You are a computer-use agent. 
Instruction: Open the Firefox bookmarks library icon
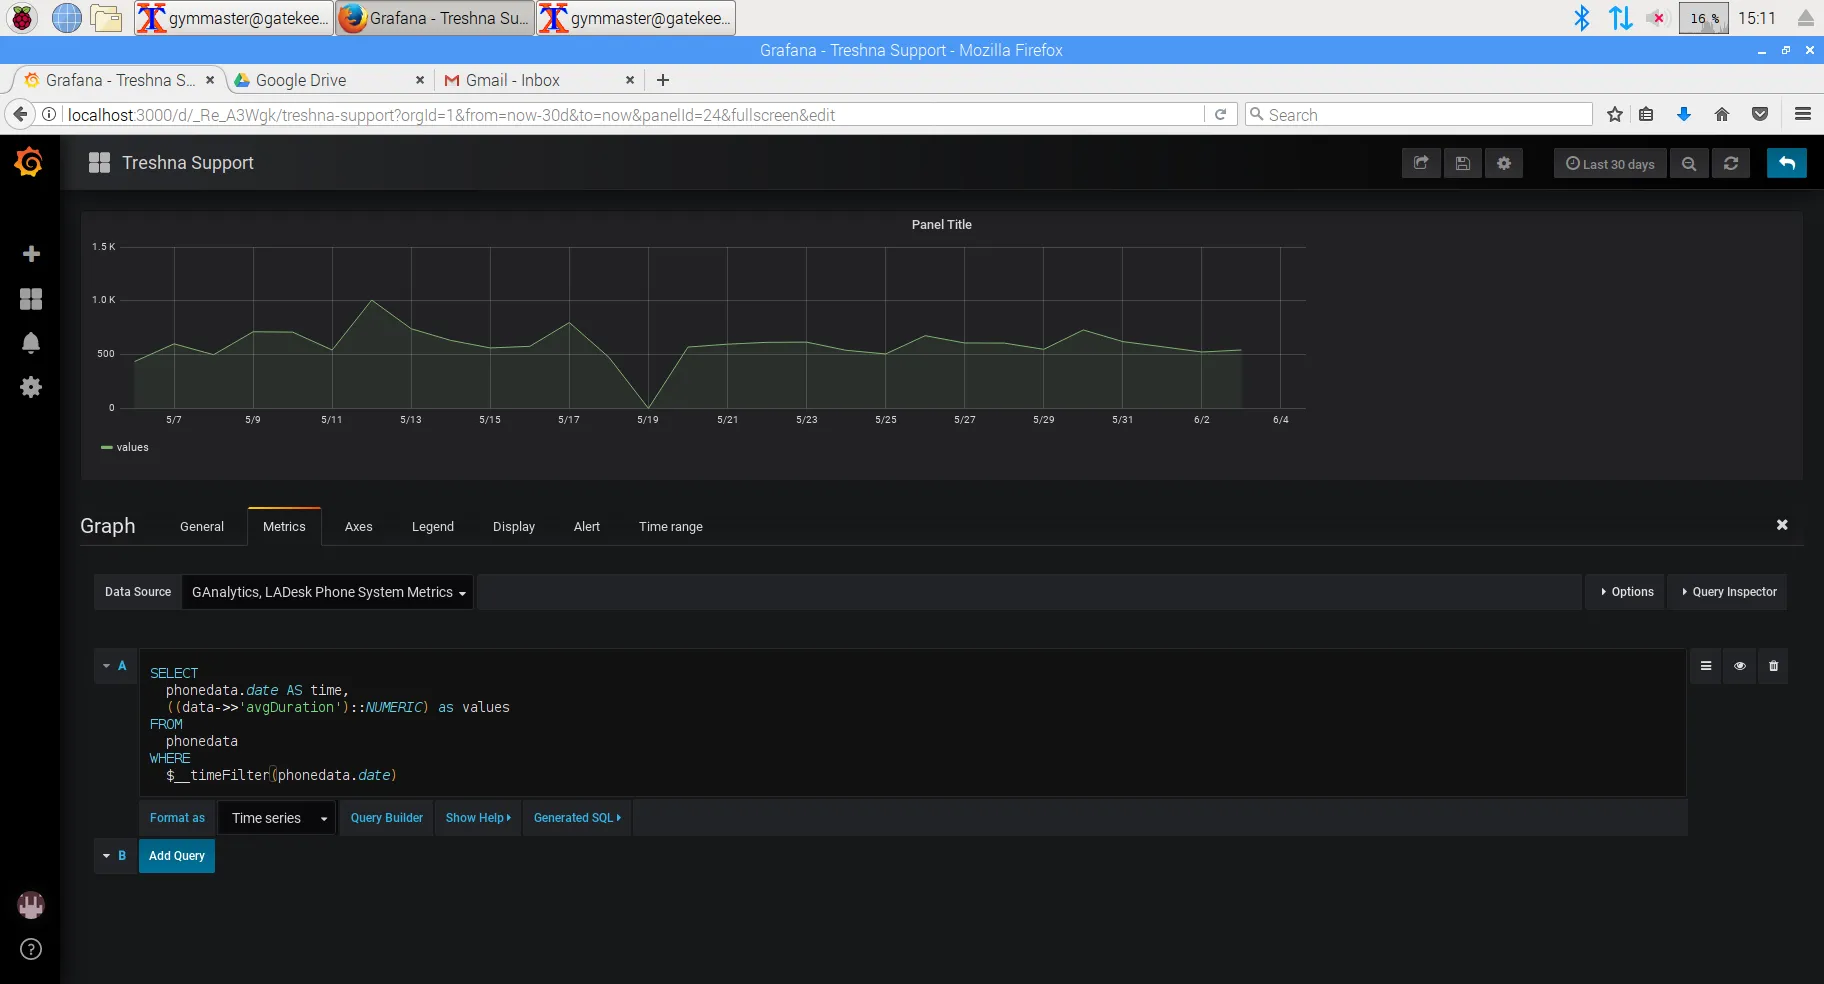[x=1646, y=114]
